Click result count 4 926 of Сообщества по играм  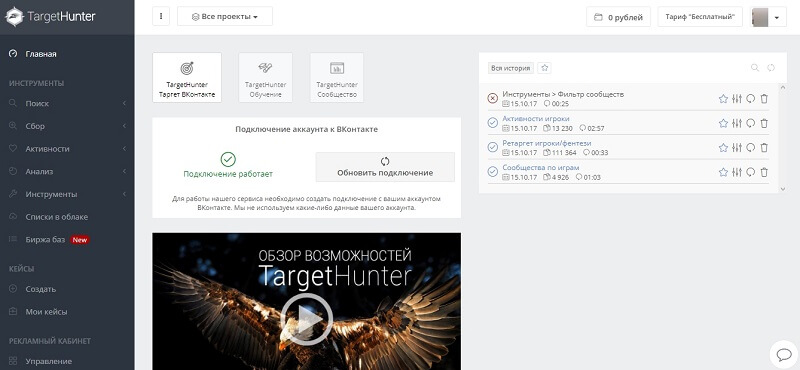556,177
